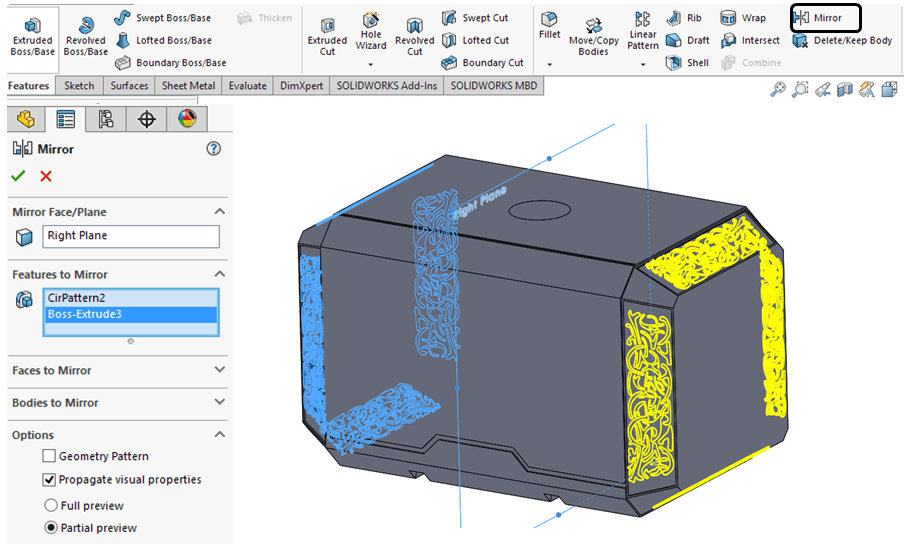
Task: Select the Revolved Cut tool
Action: coord(414,36)
